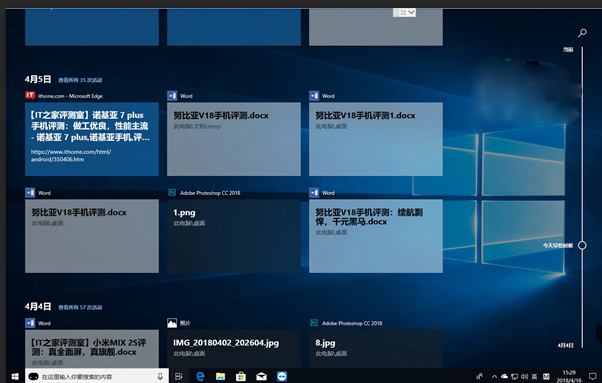The image size is (602, 383).
Task: Open the 努比亚V18手机评测1.docx Word card
Action: click(x=376, y=139)
